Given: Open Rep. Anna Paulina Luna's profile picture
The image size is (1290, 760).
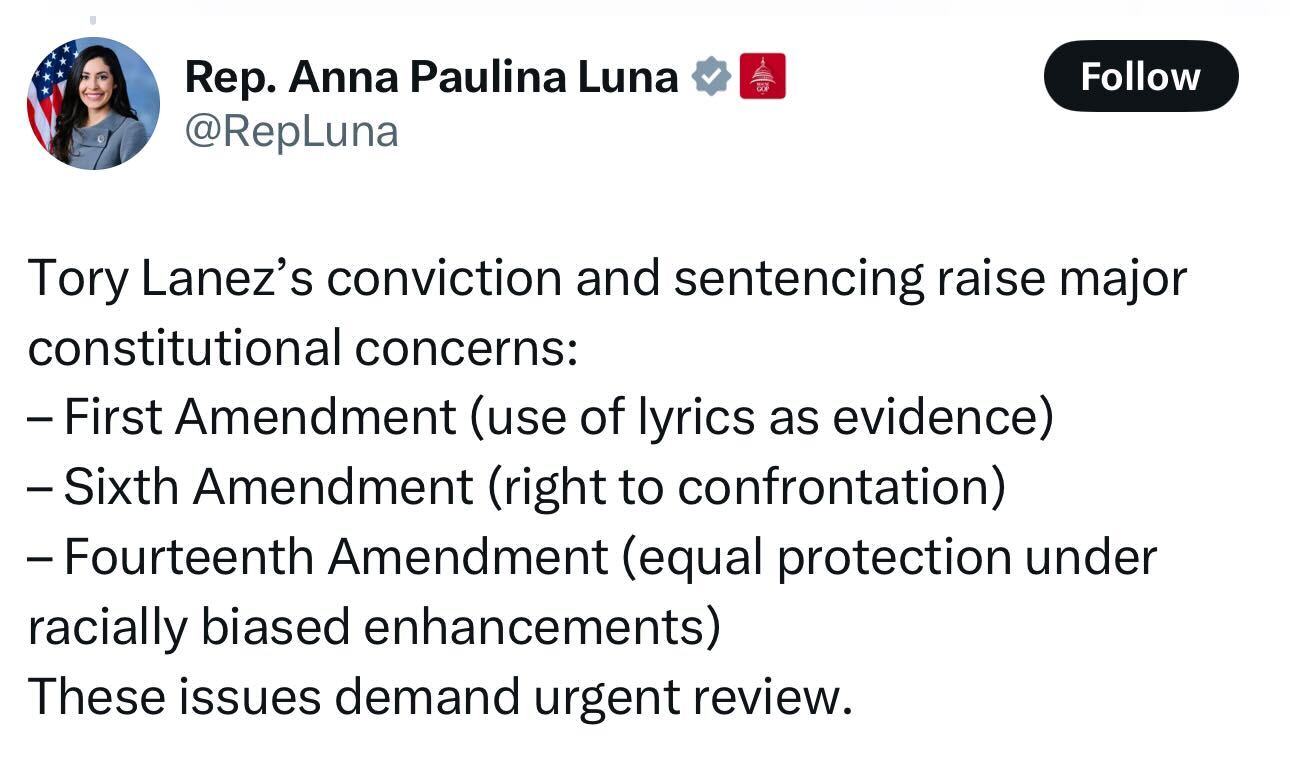Looking at the screenshot, I should pos(93,103).
